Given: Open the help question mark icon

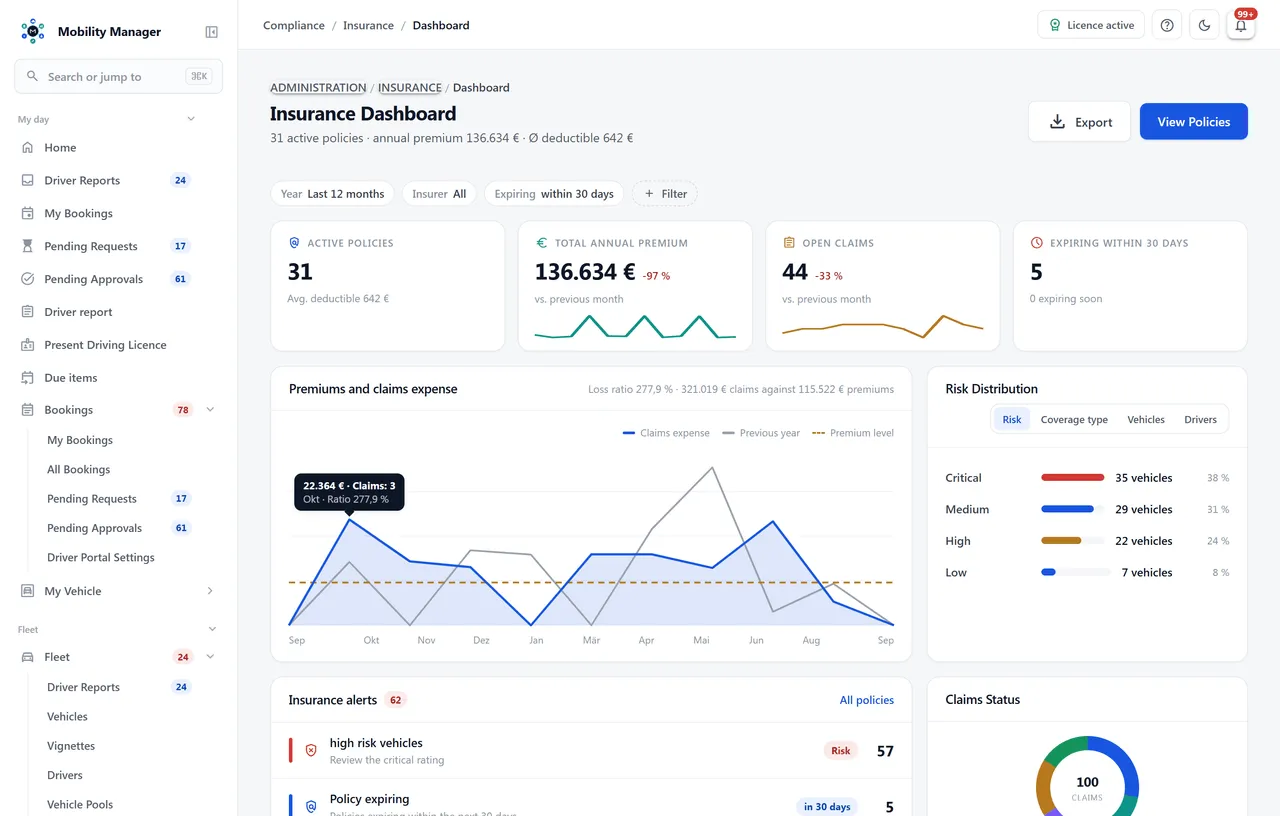Looking at the screenshot, I should coord(1167,25).
